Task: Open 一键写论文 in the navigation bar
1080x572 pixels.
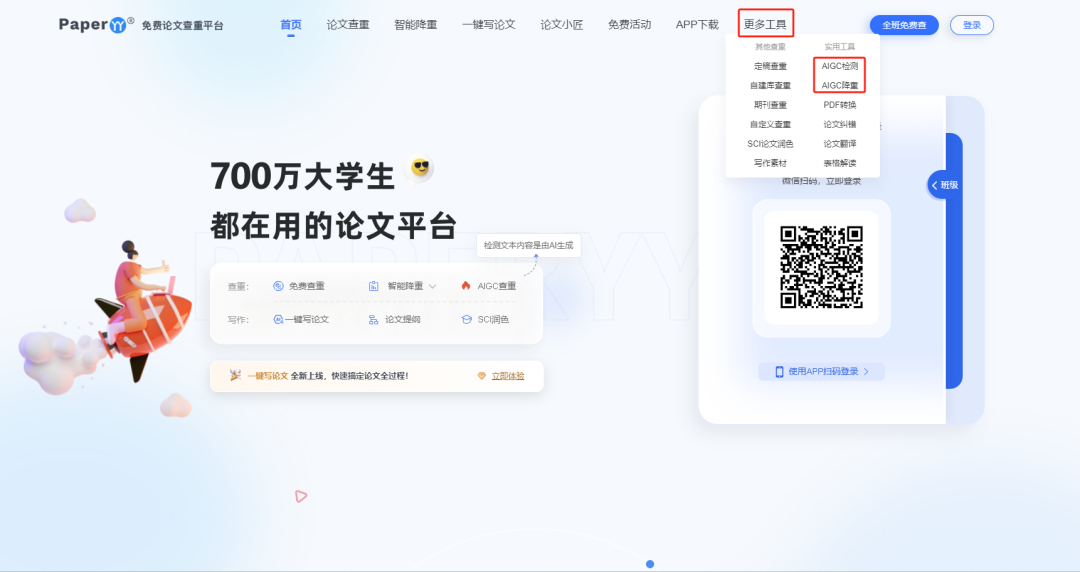Action: tap(488, 25)
